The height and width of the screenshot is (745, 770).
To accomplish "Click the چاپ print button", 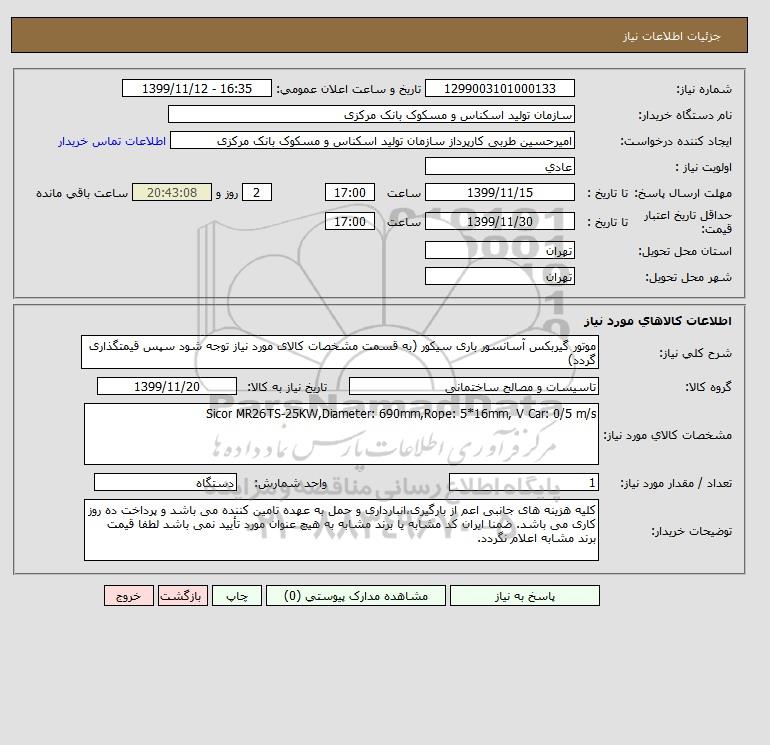I will point(237,596).
